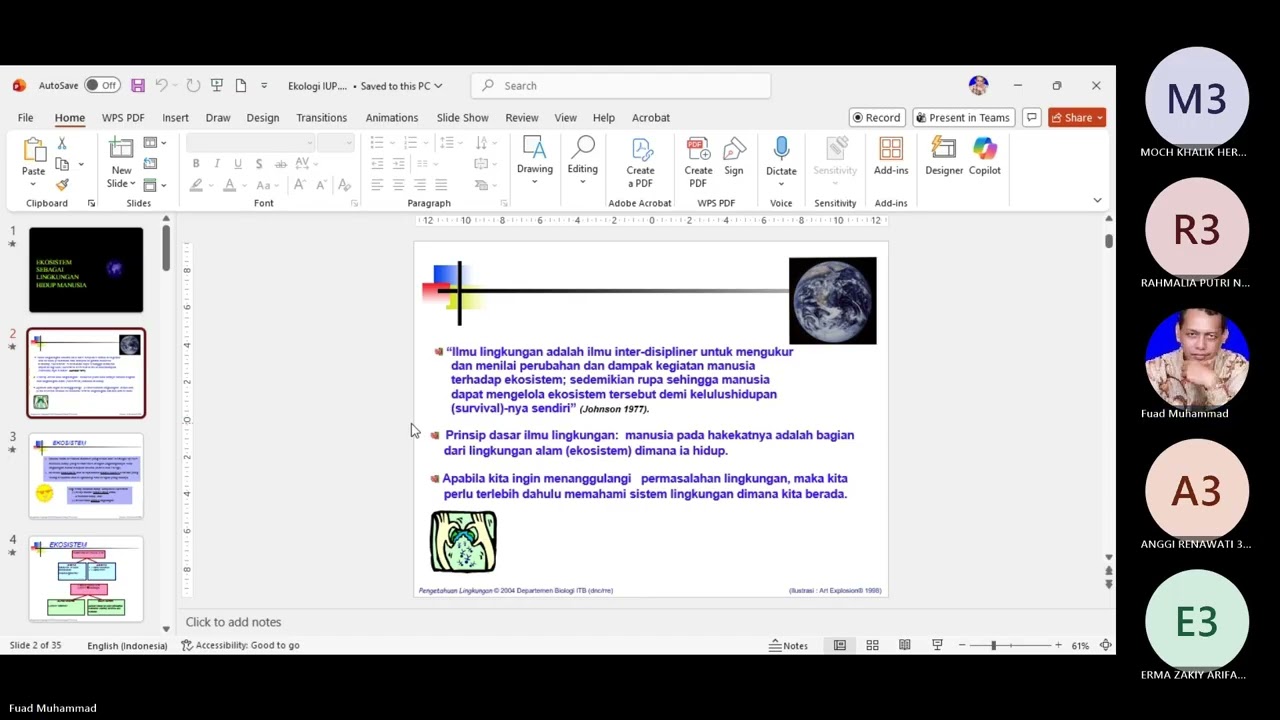Fit slide to current window

point(1106,646)
